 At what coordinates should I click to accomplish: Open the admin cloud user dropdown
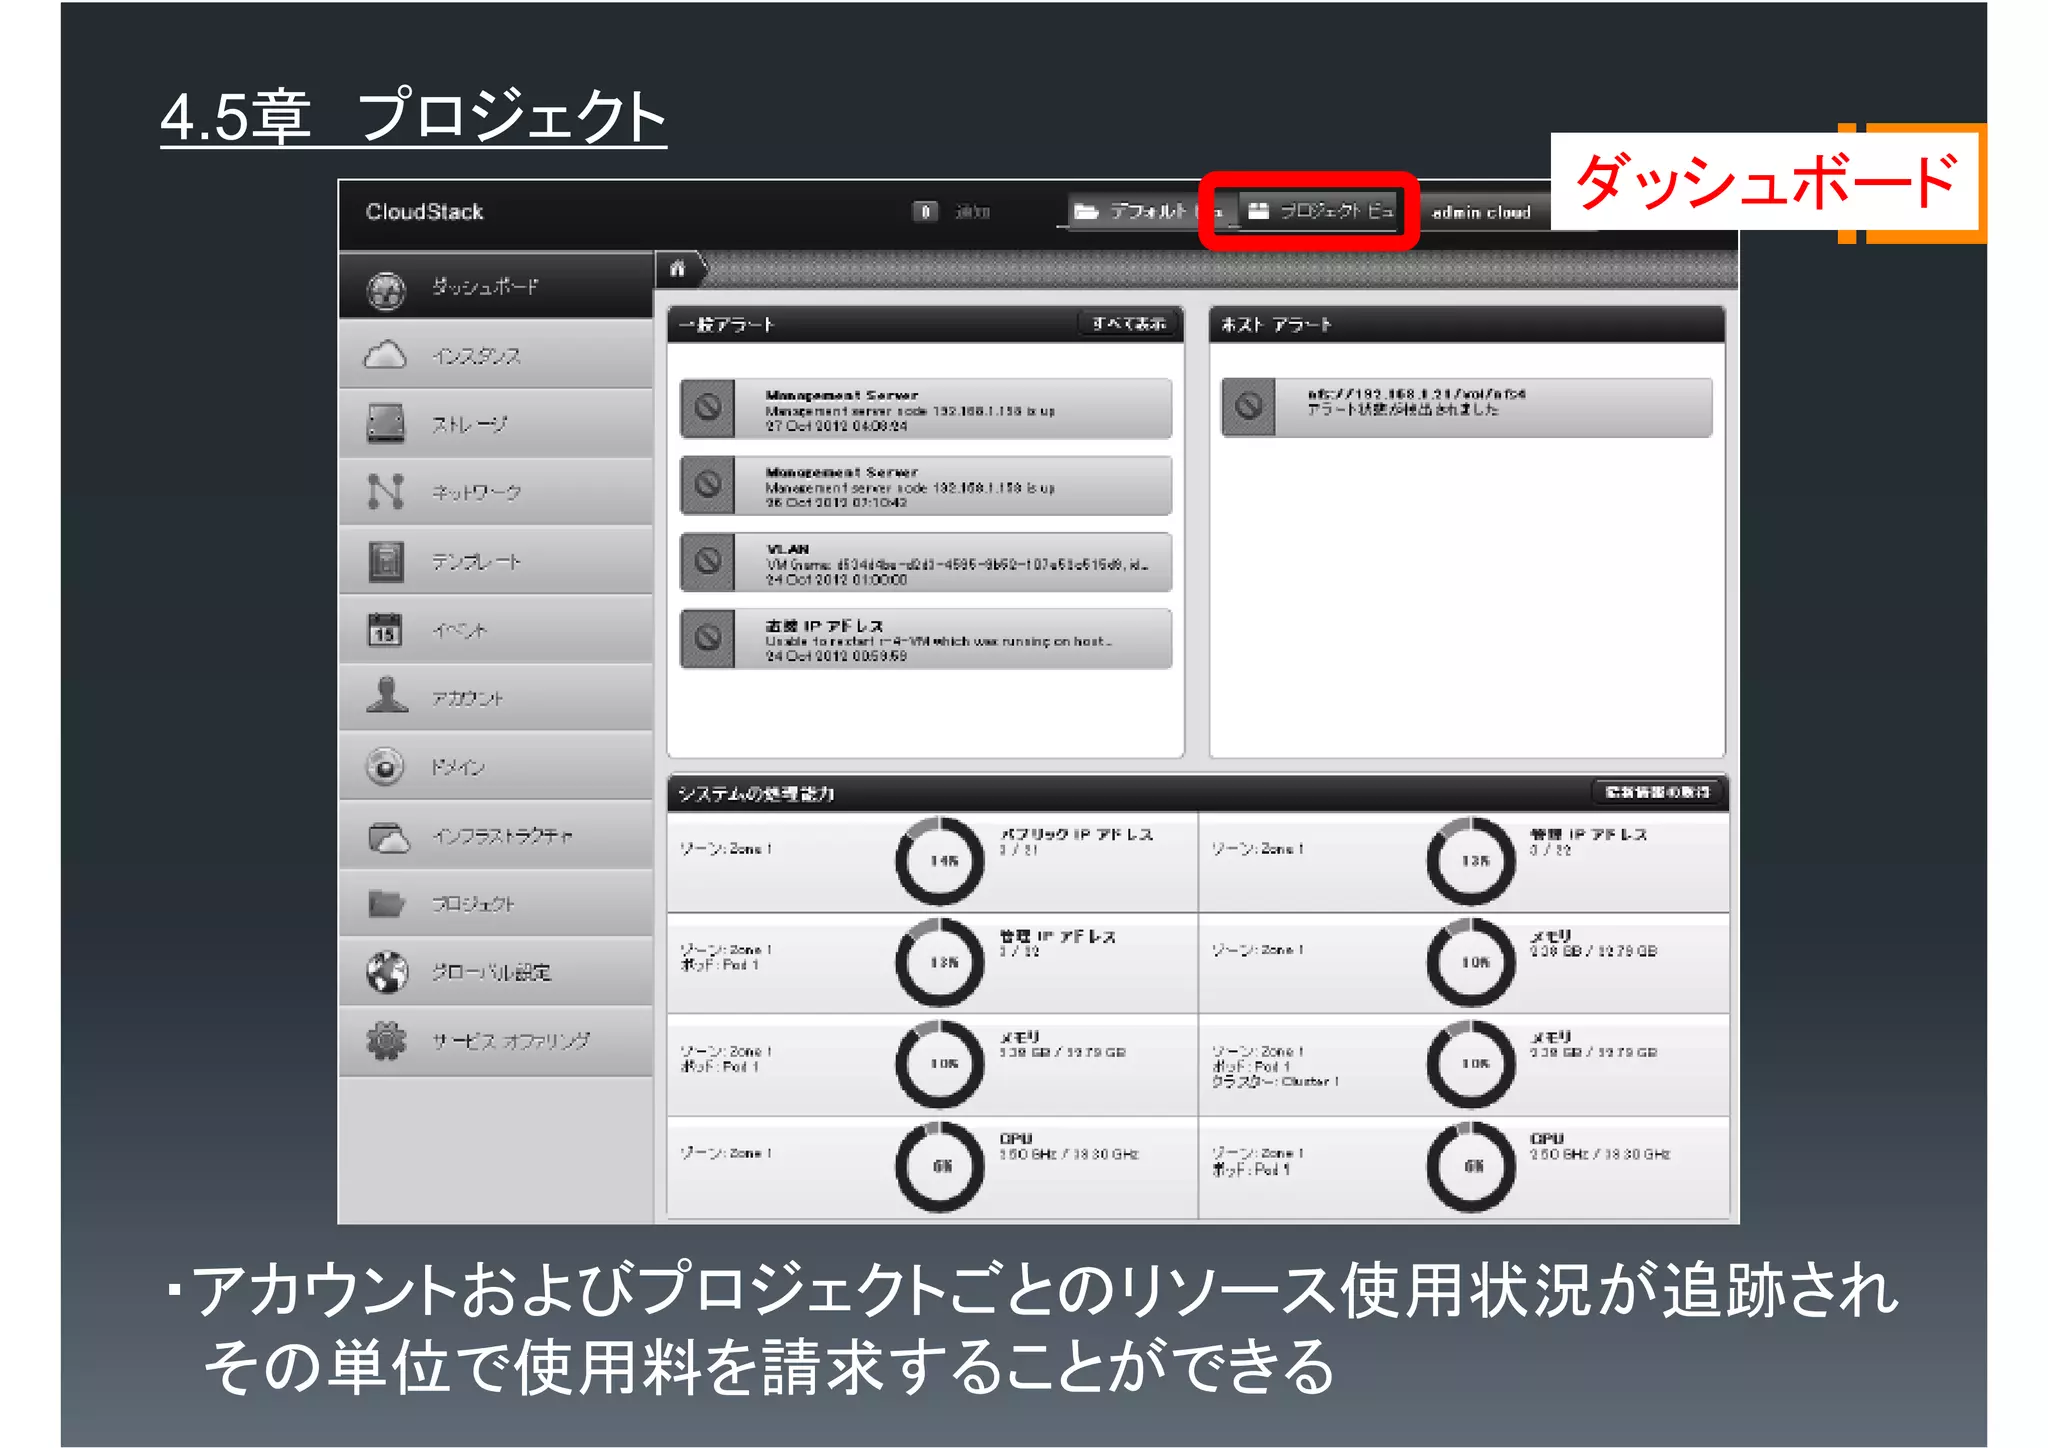[1481, 212]
